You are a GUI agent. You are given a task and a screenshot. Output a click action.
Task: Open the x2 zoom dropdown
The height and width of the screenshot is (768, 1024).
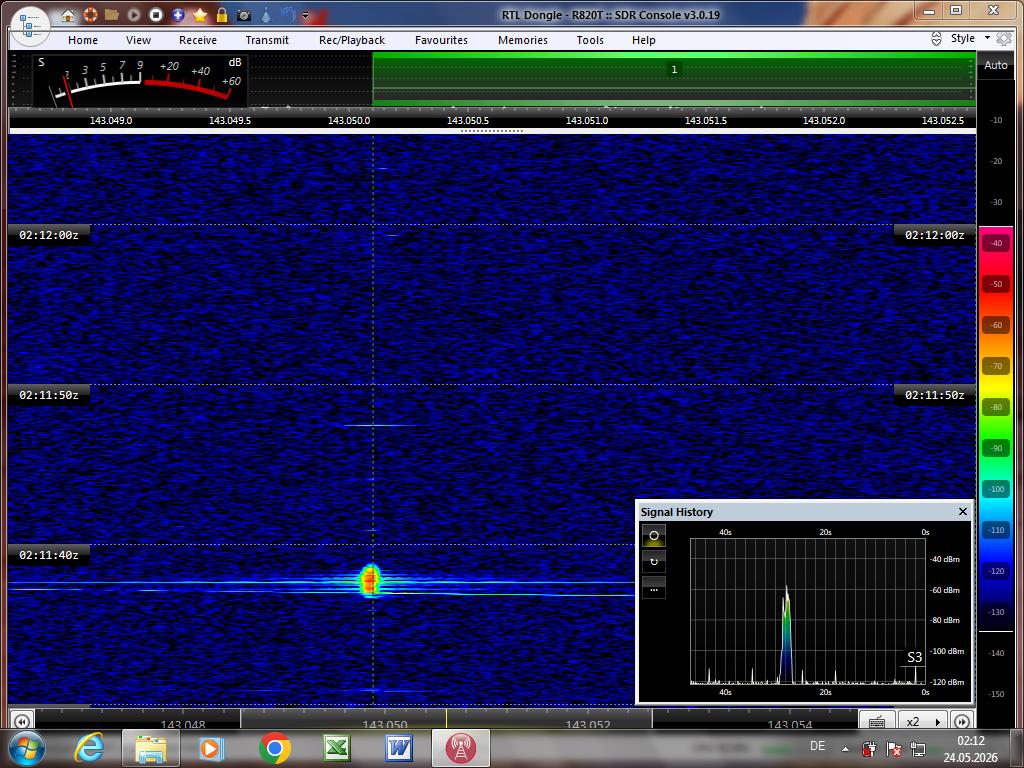923,721
